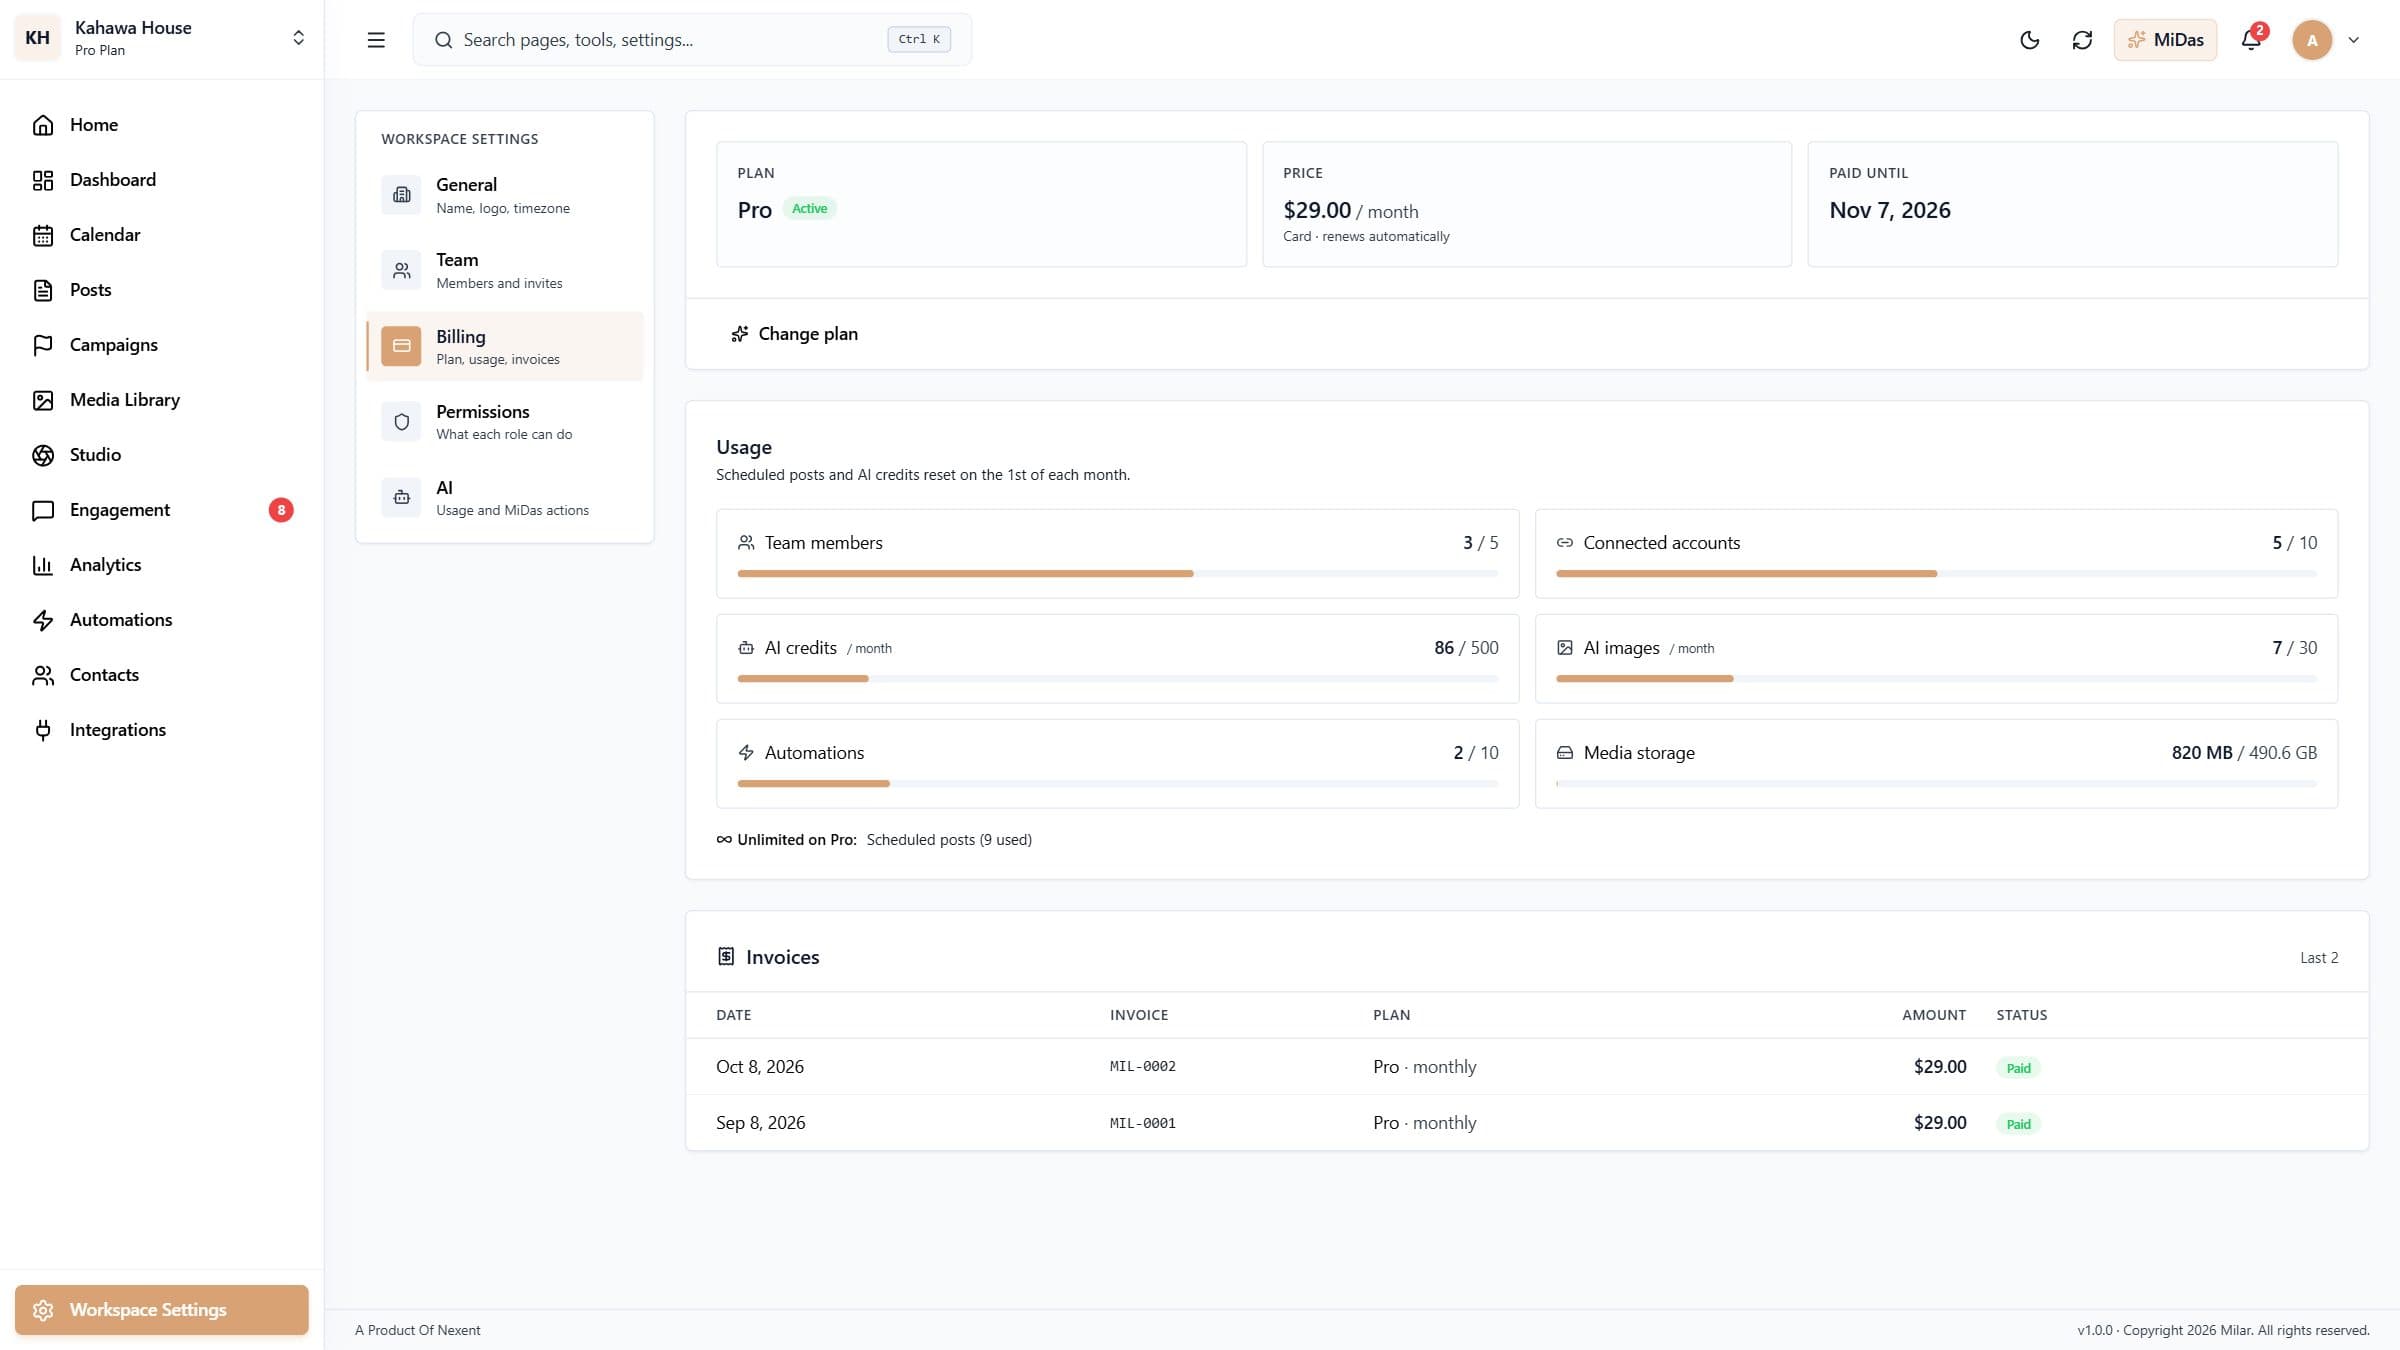Click the Workspace Settings gear icon
This screenshot has height=1350, width=2400.
click(x=43, y=1310)
